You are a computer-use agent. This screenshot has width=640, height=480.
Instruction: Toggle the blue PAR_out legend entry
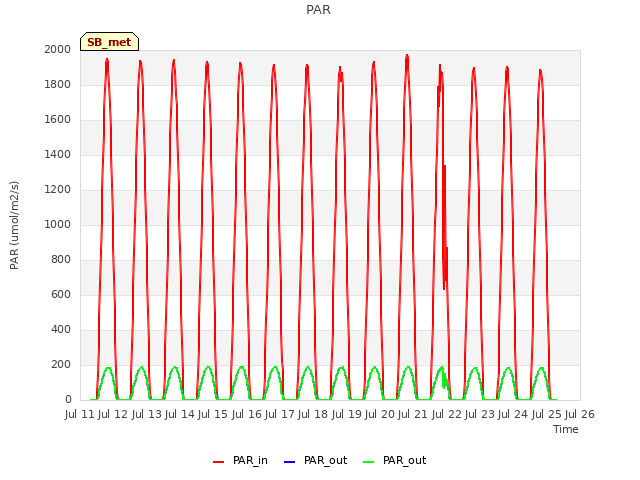pos(315,461)
